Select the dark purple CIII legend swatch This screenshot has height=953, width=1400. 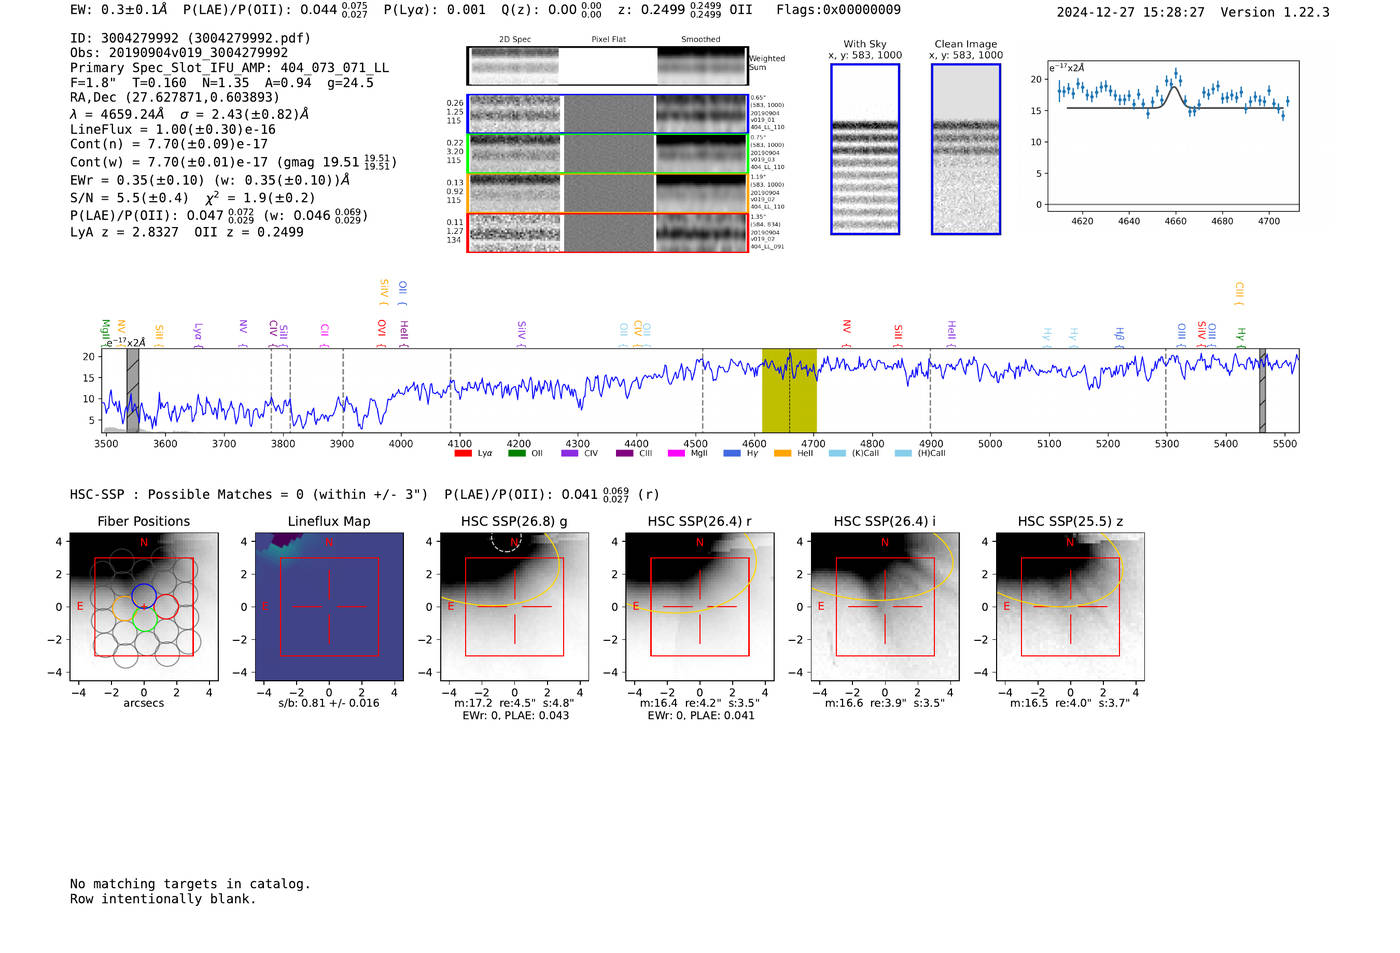tap(625, 454)
